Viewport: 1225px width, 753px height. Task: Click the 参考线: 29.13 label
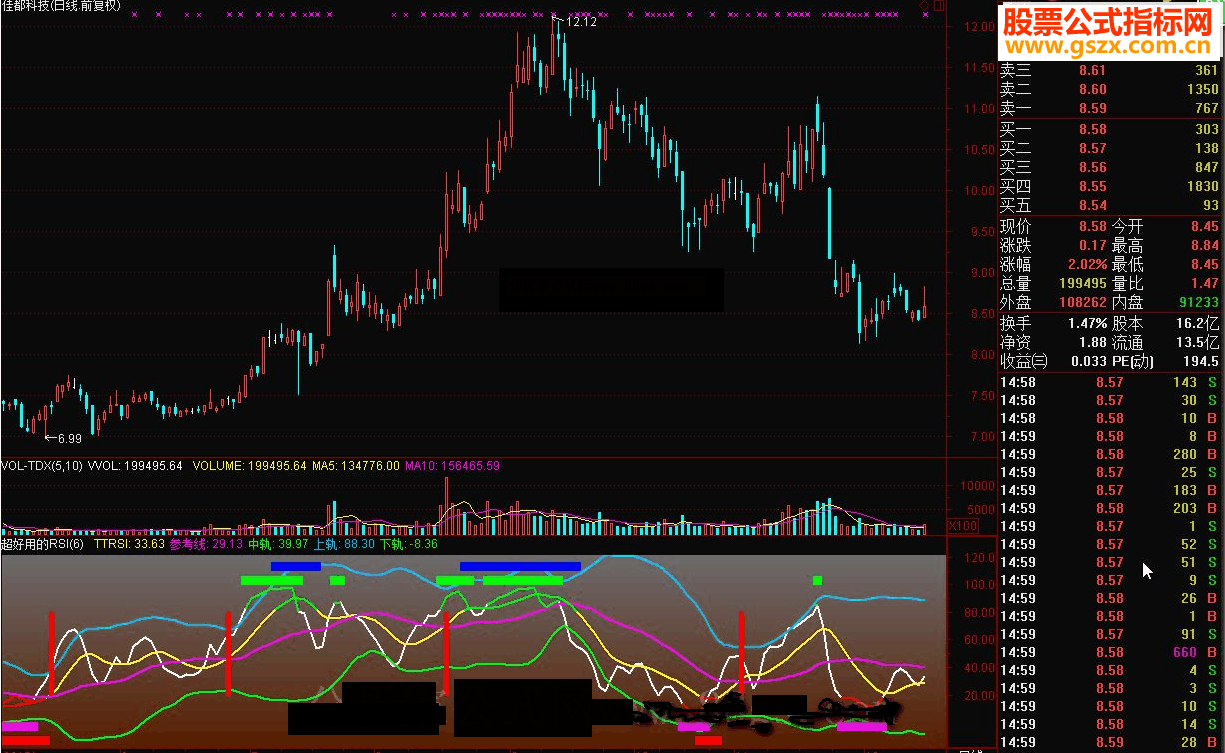[207, 544]
